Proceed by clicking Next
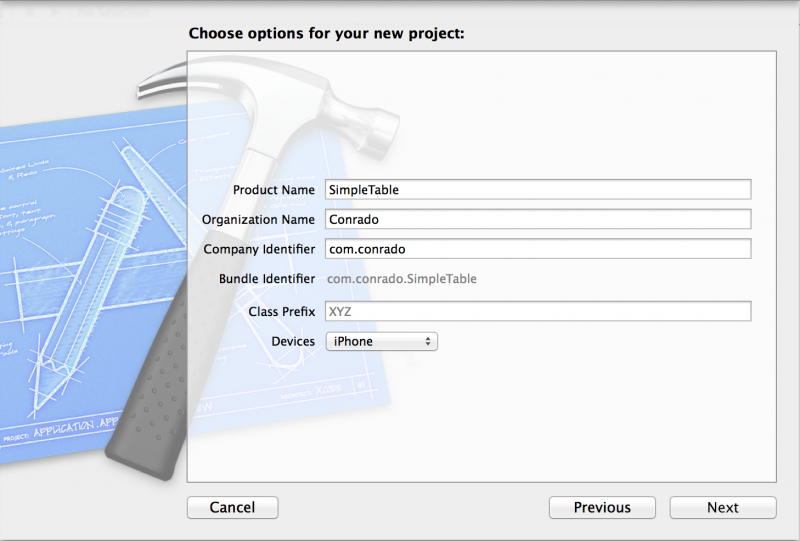Viewport: 800px width, 541px height. [723, 507]
